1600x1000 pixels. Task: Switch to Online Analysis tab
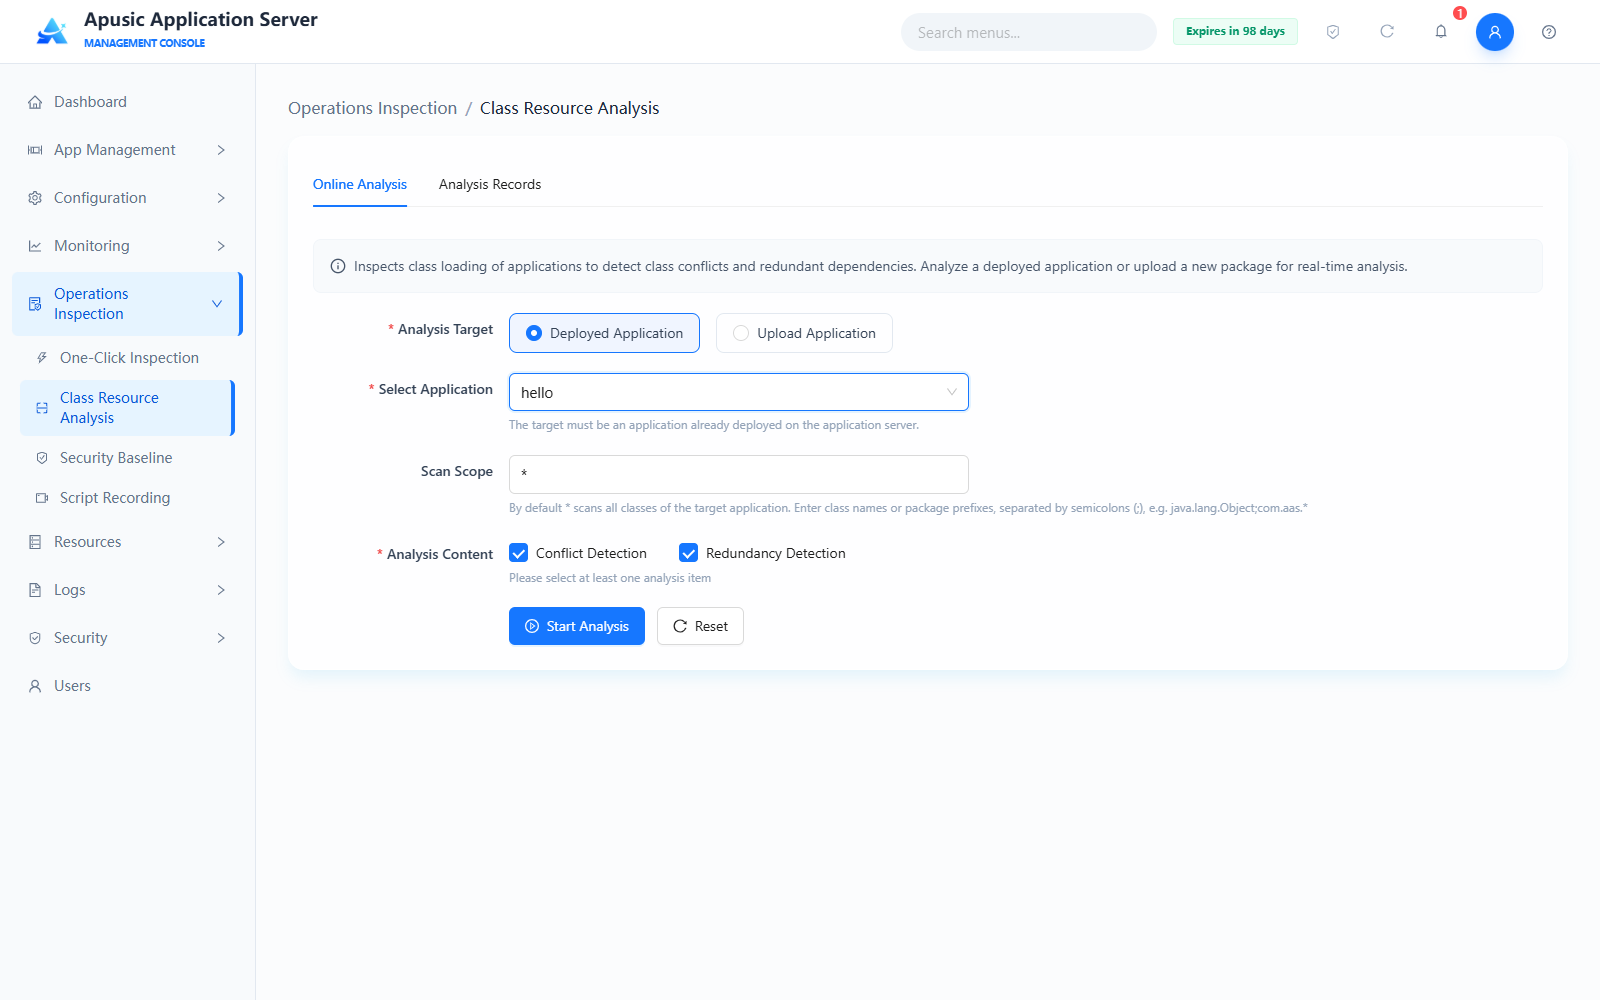point(360,184)
